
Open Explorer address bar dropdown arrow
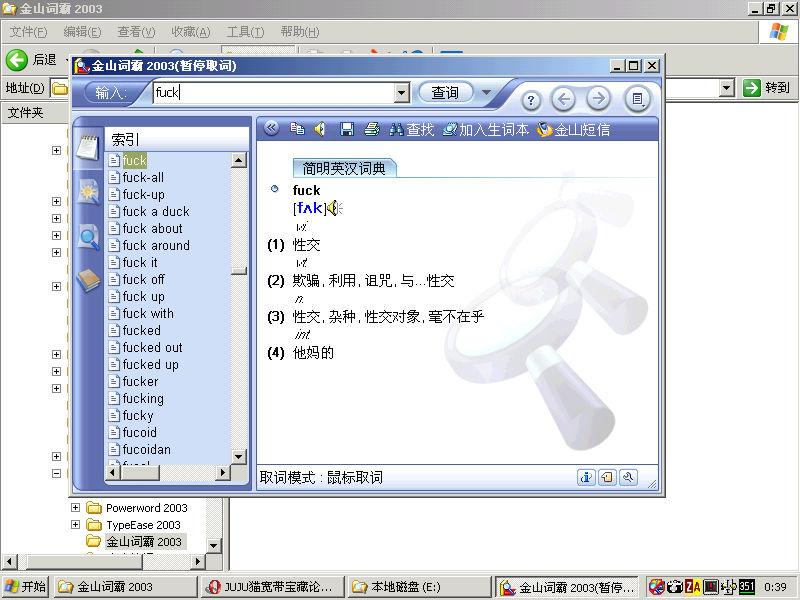[727, 88]
